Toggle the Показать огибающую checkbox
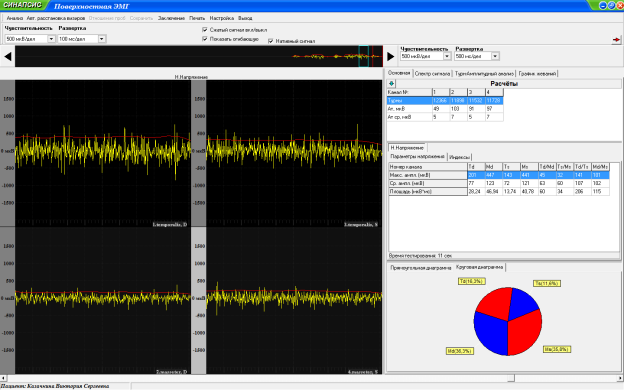Image resolution: width=624 pixels, height=390 pixels. 205,39
